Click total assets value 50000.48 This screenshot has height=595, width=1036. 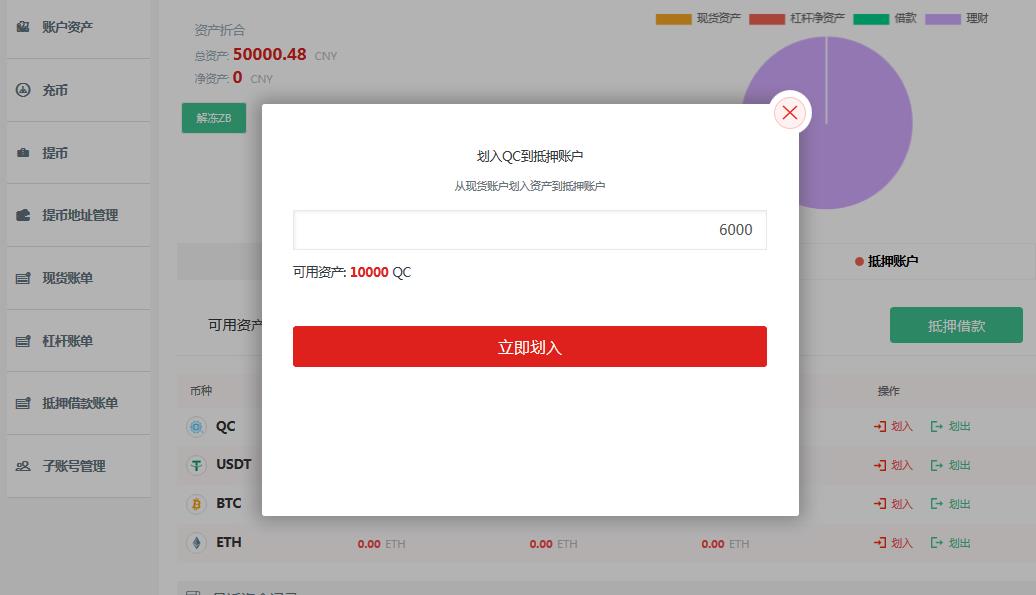click(x=270, y=54)
